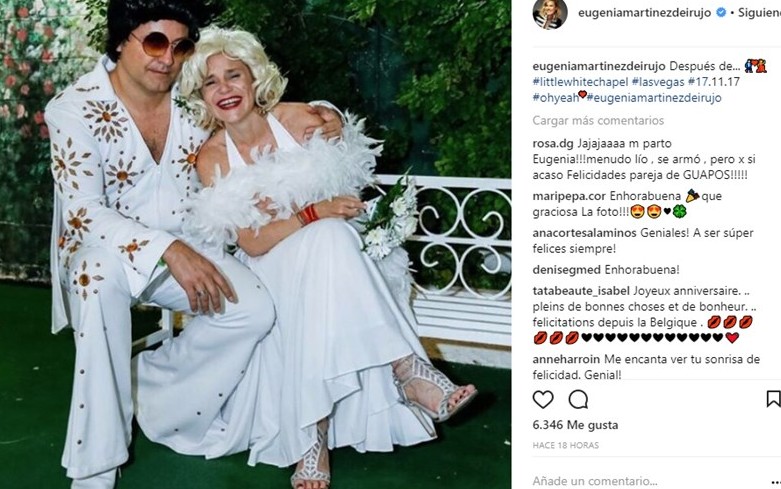Visit tatabeaute_isabel commenter profile
781x489 pixels.
coord(581,291)
